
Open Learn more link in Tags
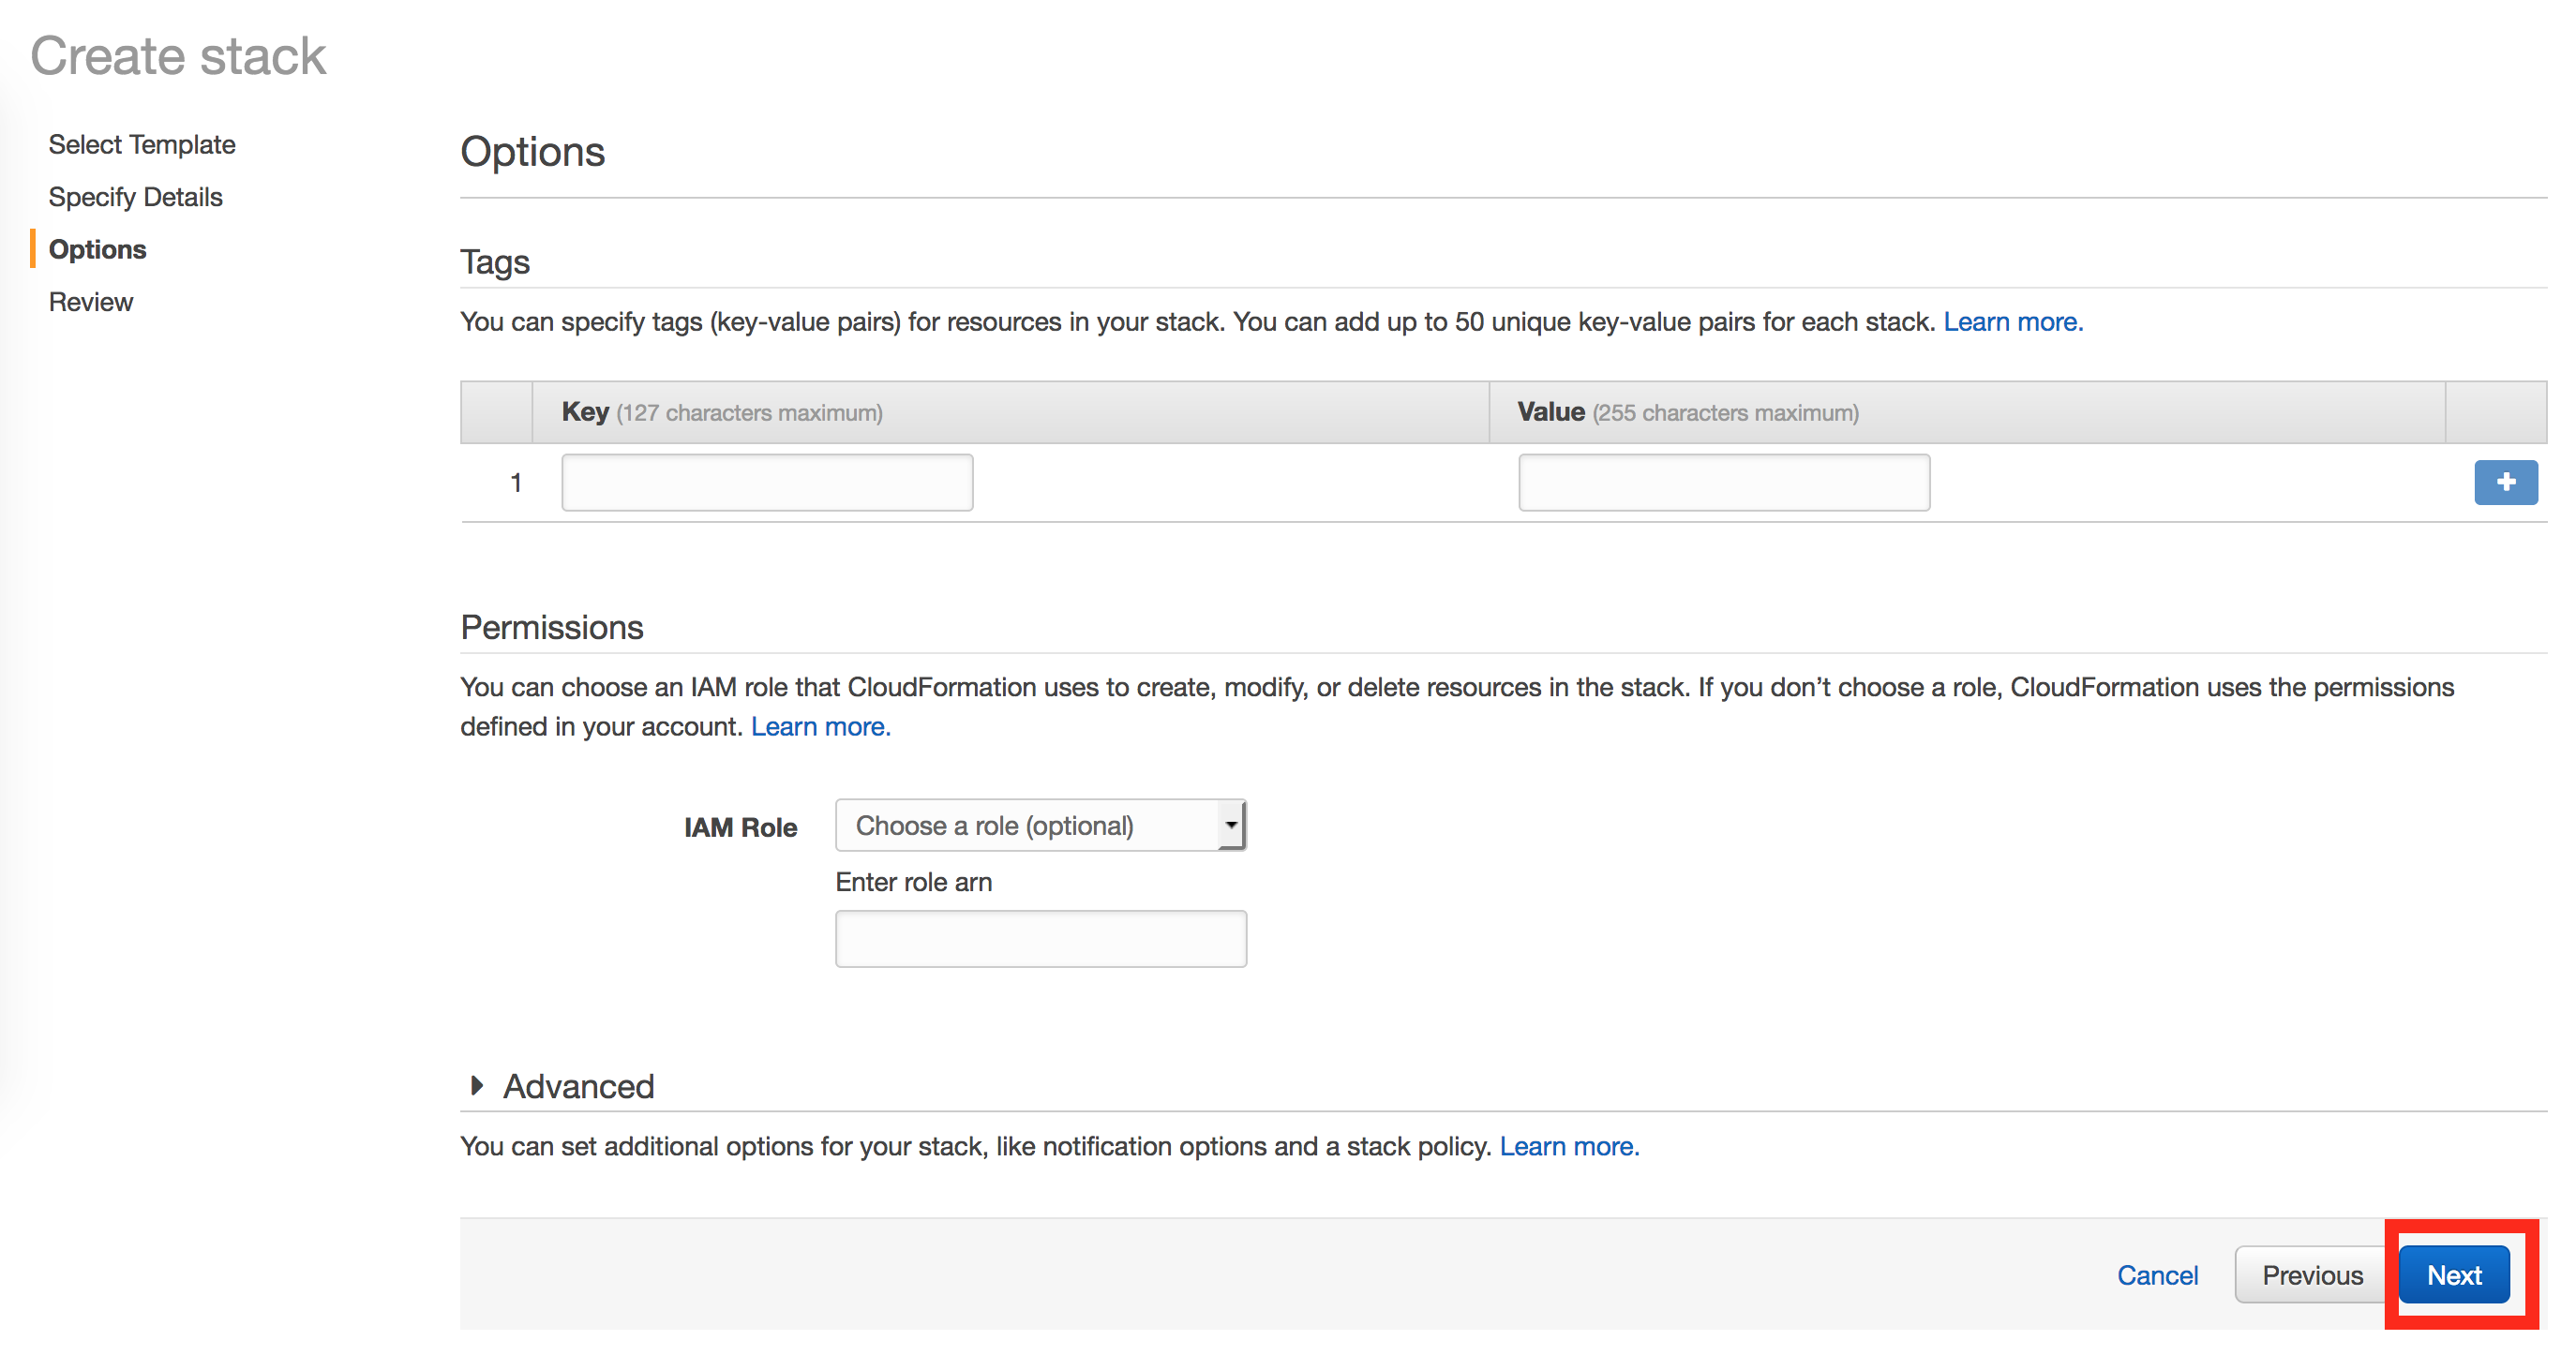tap(2012, 322)
